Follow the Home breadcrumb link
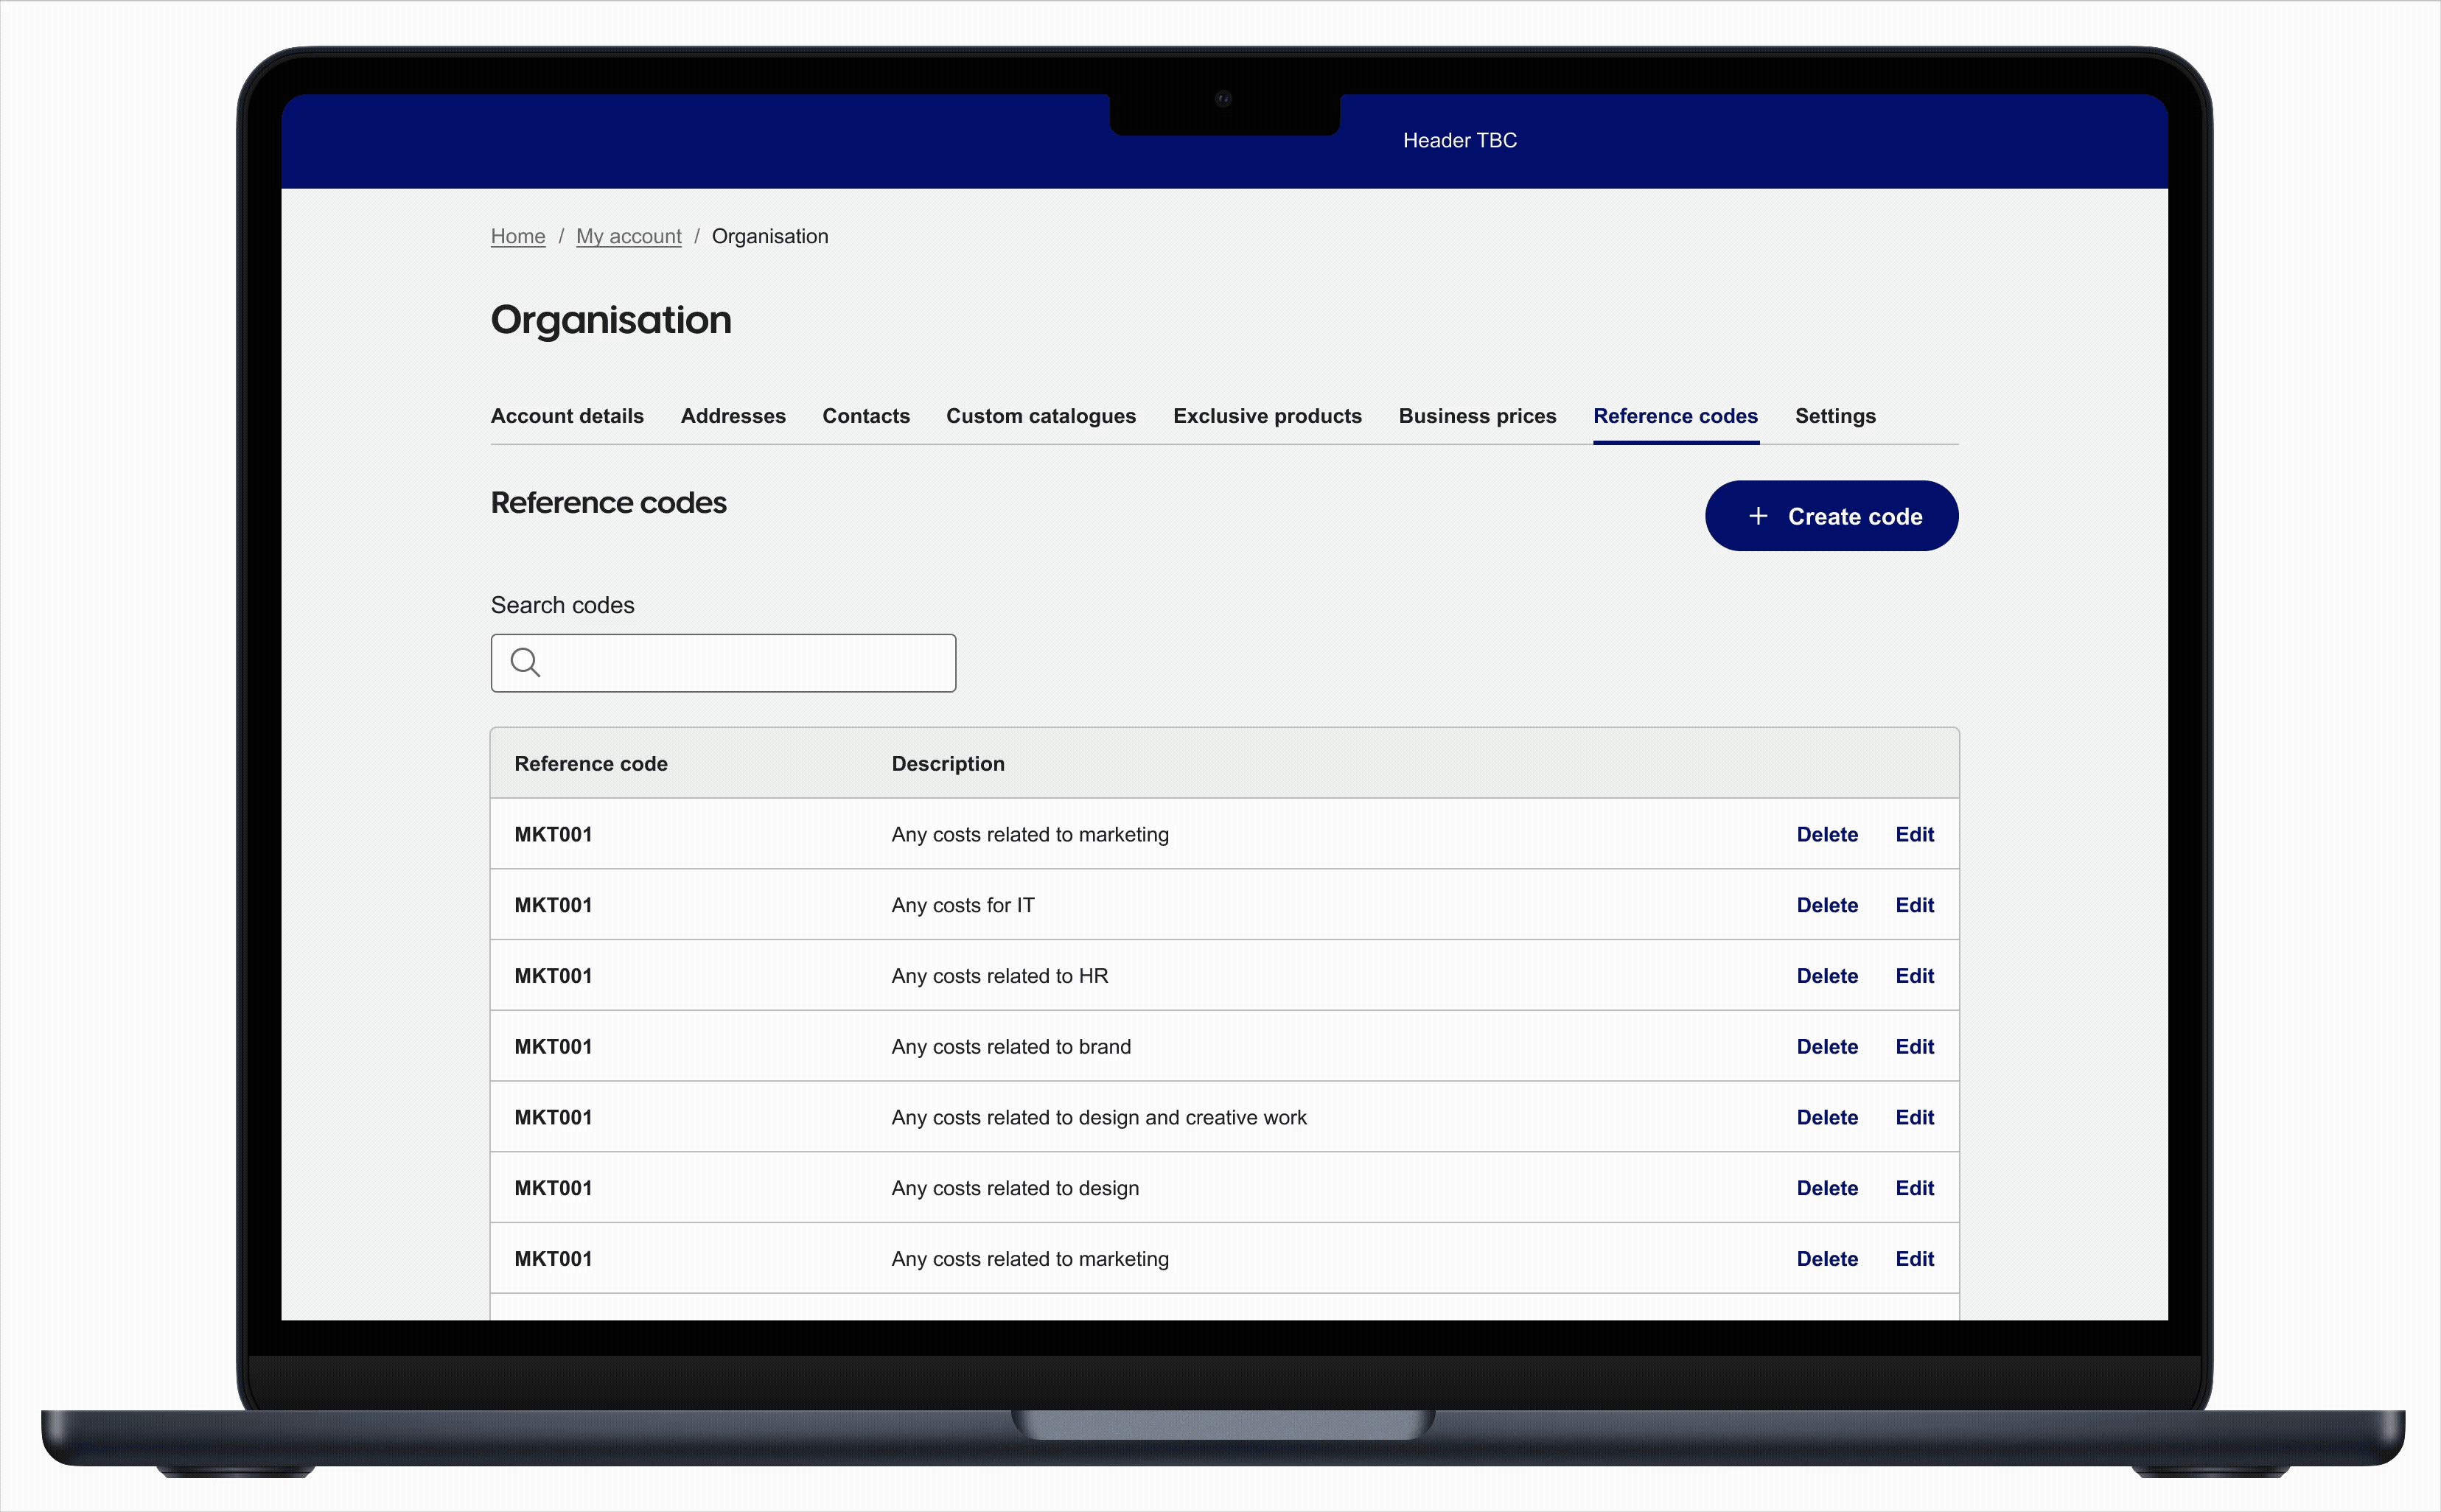The height and width of the screenshot is (1512, 2441). click(518, 236)
